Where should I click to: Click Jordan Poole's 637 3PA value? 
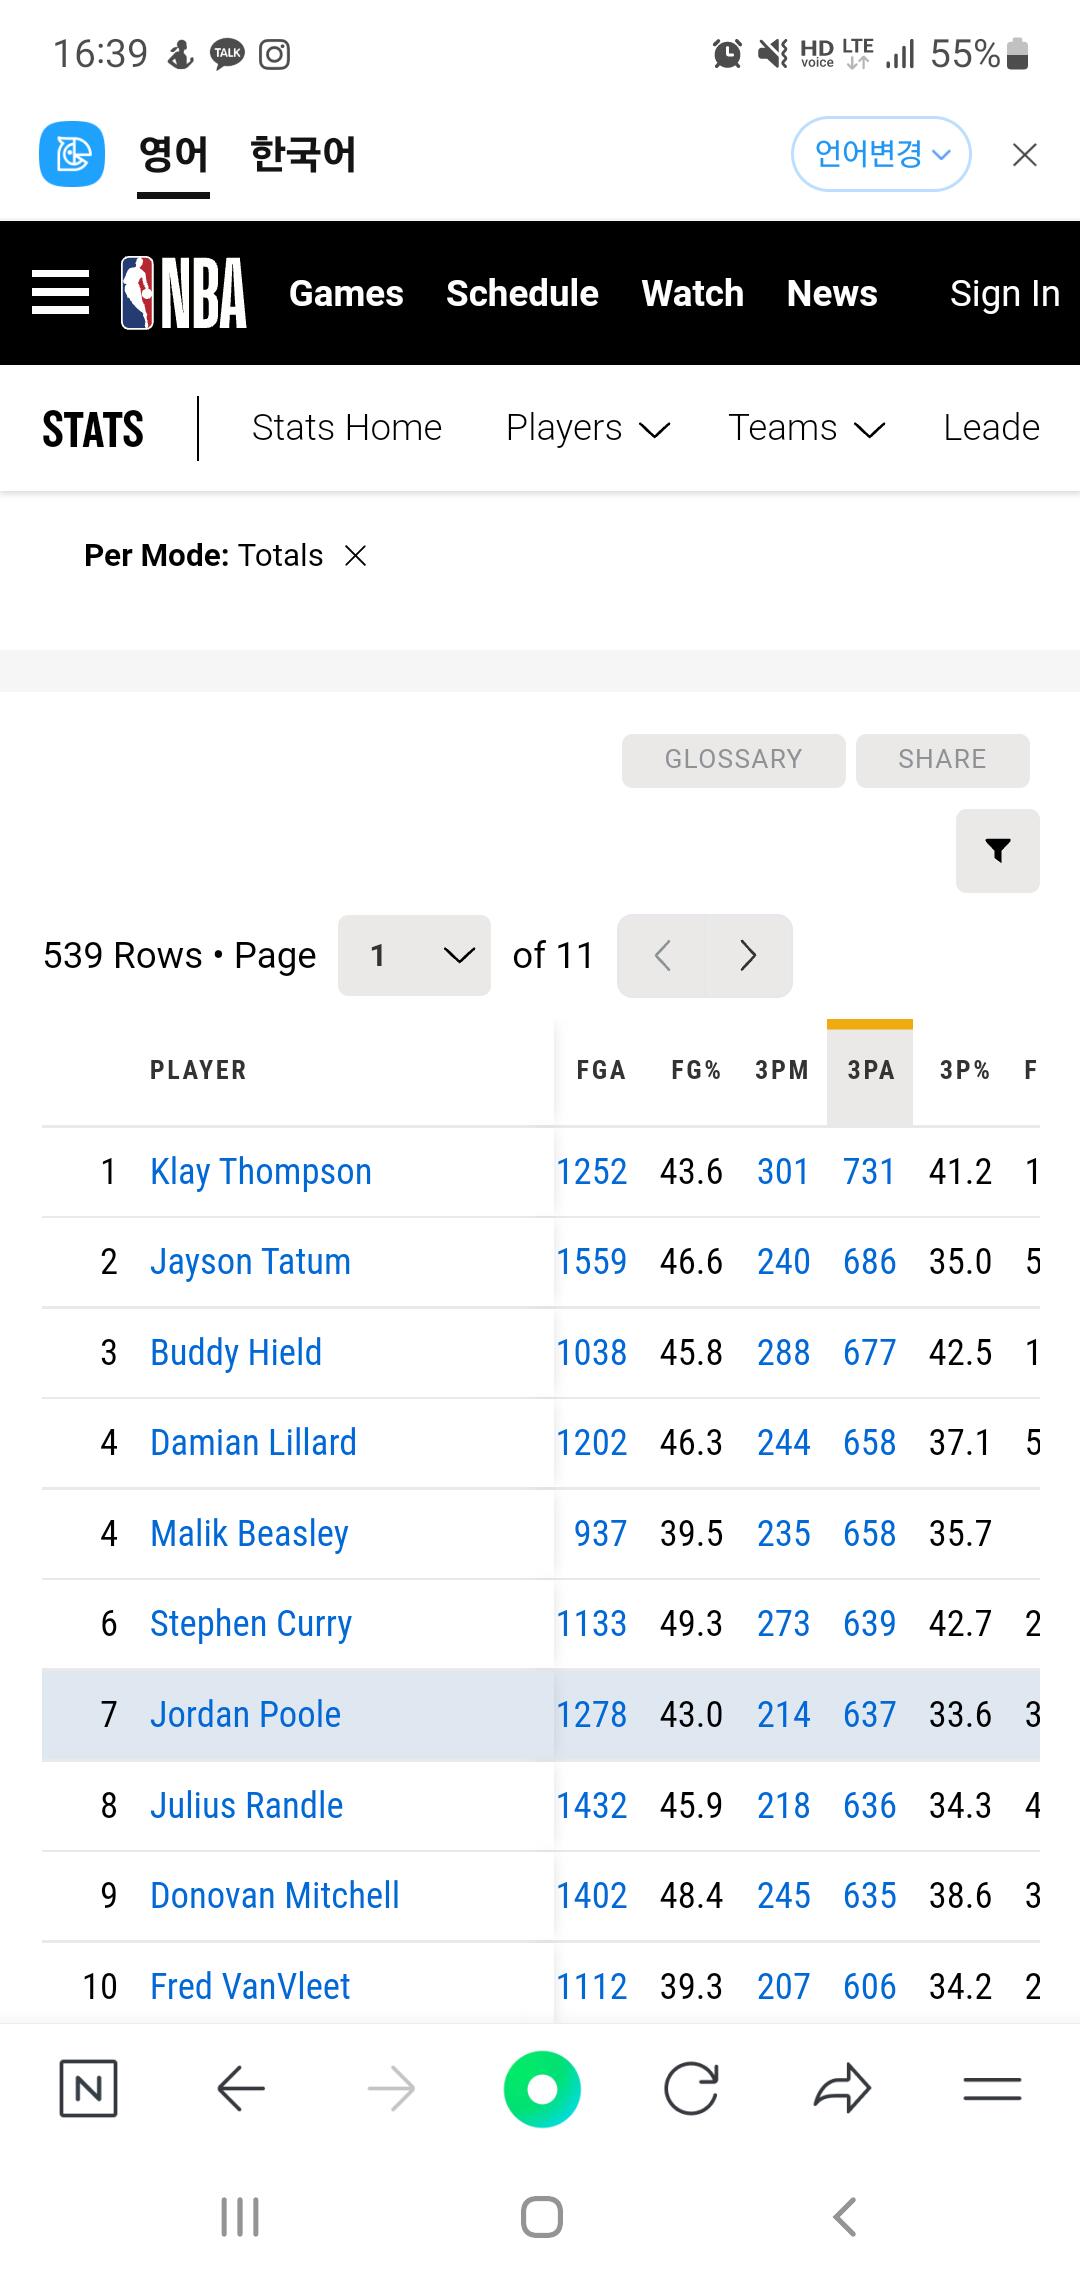point(869,1715)
